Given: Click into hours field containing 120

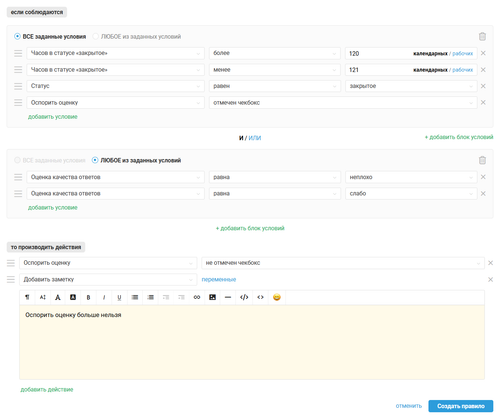Looking at the screenshot, I should [378, 53].
